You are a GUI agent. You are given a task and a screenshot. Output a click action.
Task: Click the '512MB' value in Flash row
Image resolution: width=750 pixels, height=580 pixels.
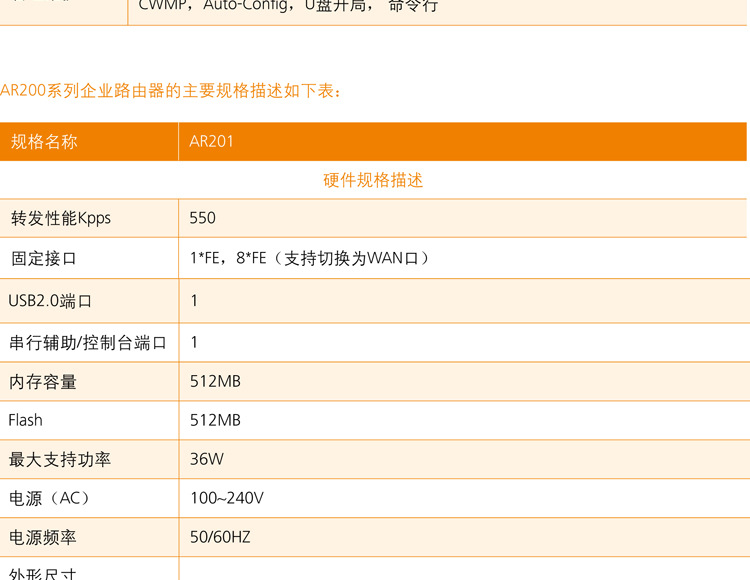[x=215, y=420]
